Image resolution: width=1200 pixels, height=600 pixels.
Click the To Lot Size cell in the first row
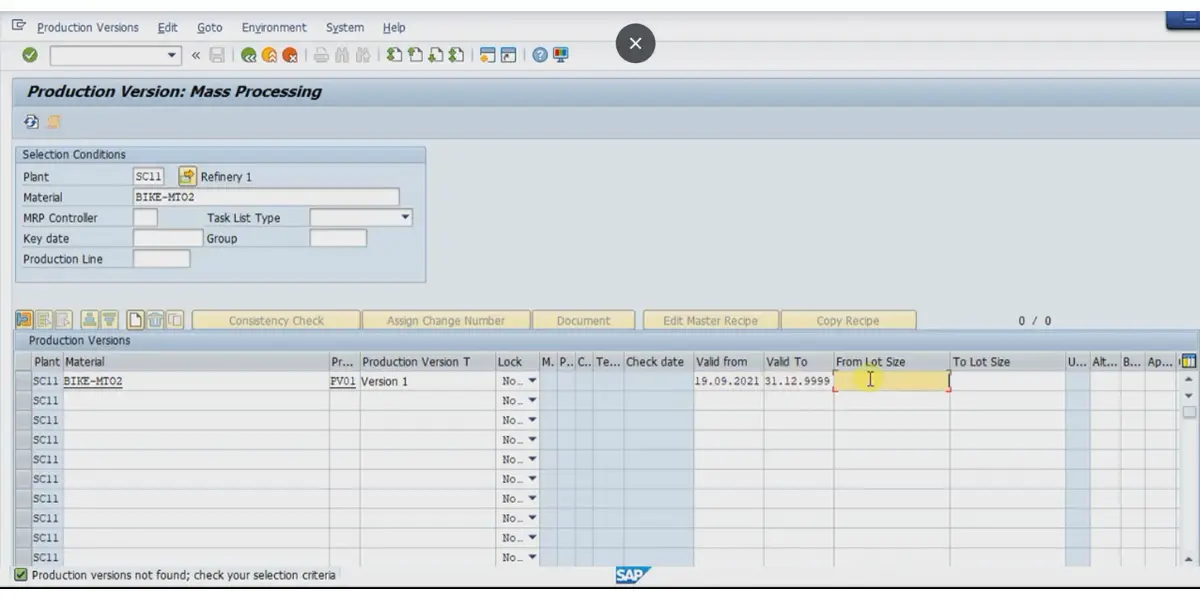click(x=1007, y=381)
